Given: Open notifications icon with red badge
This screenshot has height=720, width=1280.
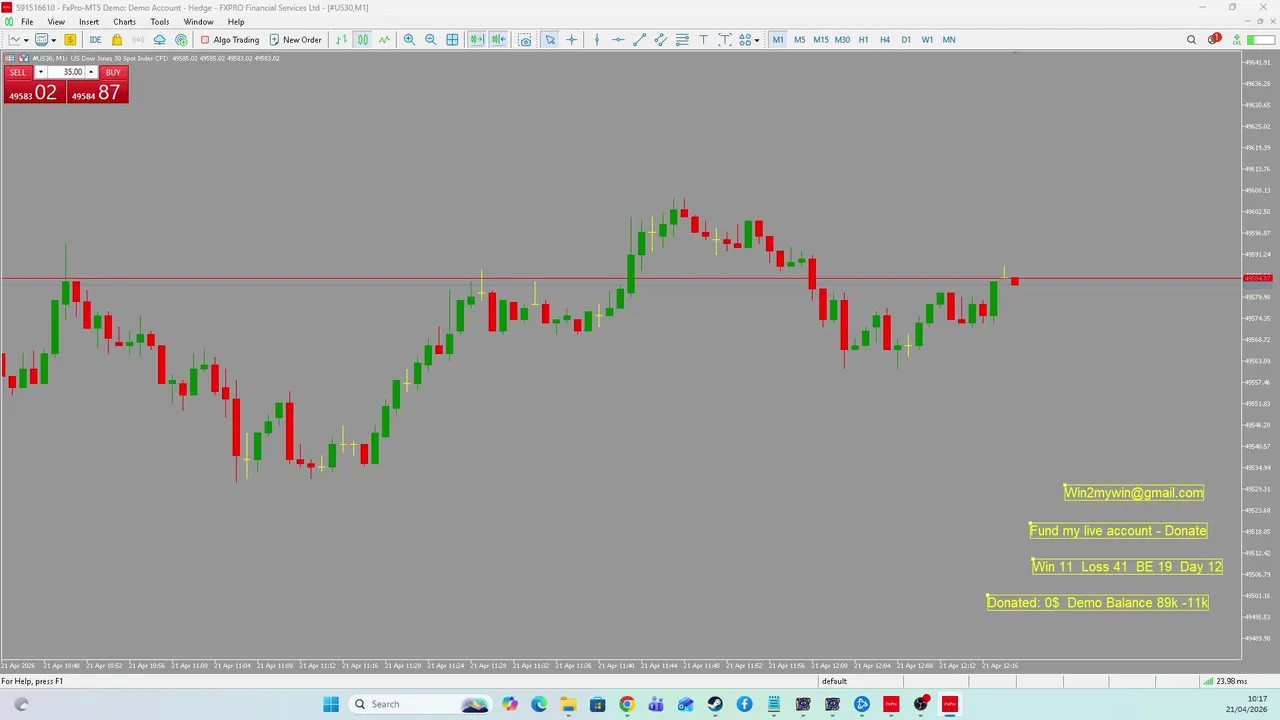Looking at the screenshot, I should [1214, 40].
